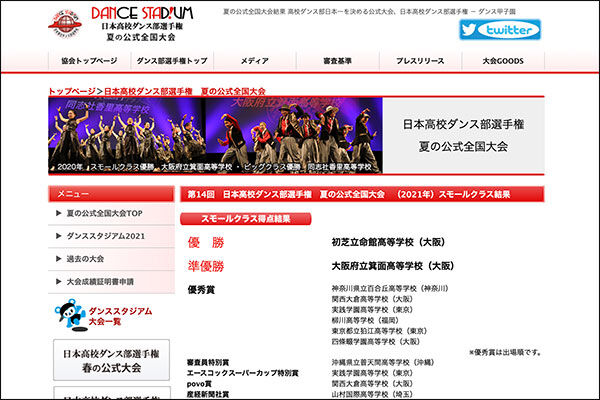Screen dimensions: 600x400
Task: Click 柳川高等学校（福岡） entry
Action: pyautogui.click(x=365, y=320)
